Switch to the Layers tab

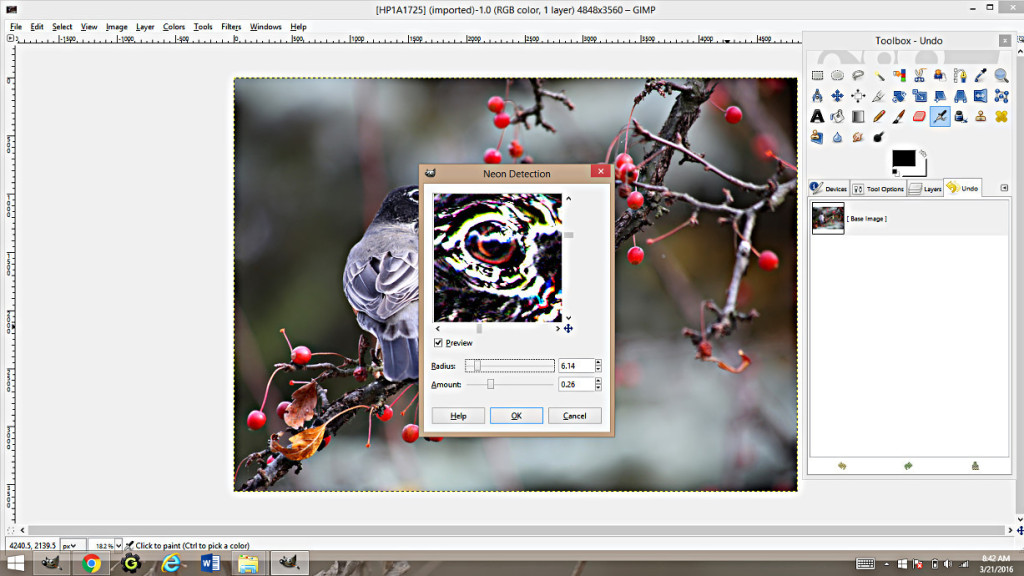926,187
